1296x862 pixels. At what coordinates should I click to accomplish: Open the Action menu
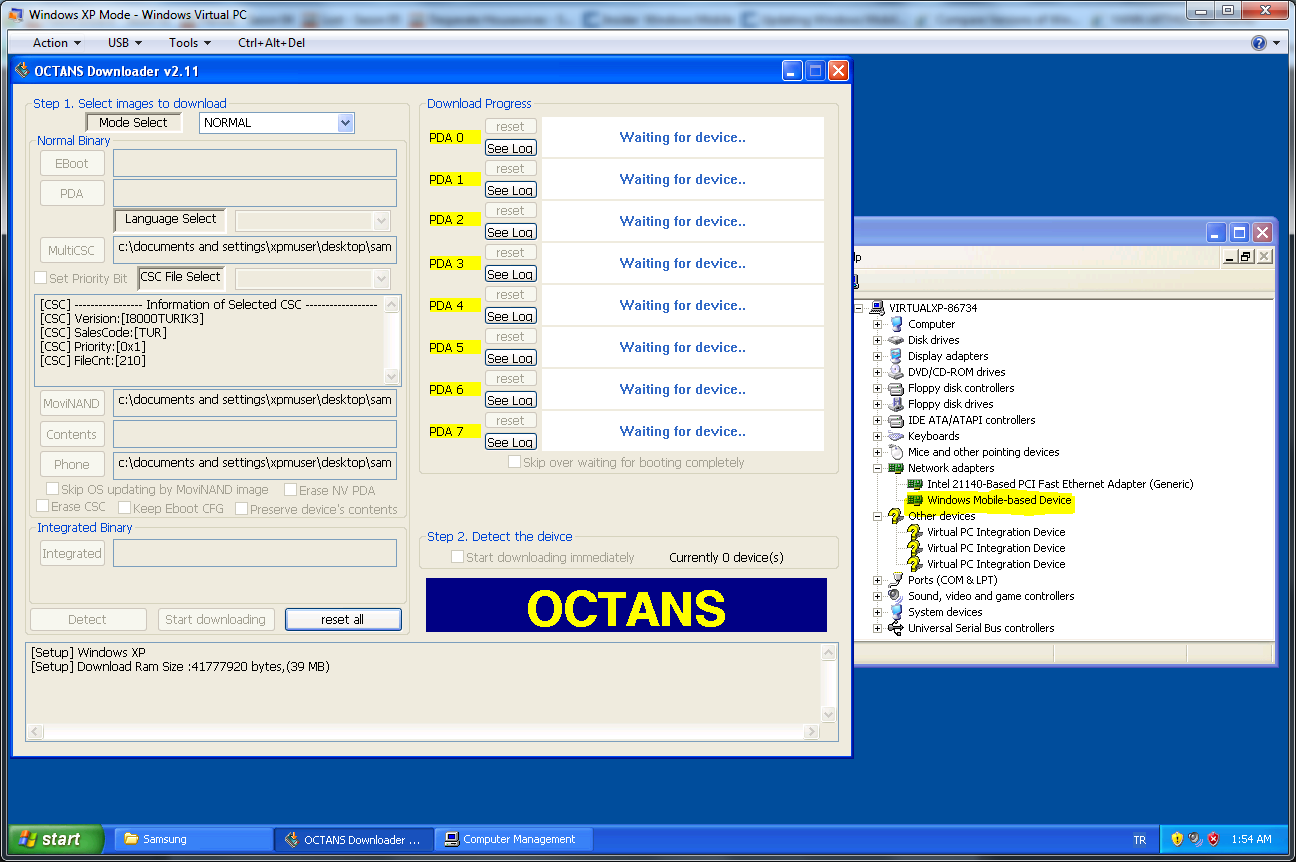[x=57, y=43]
